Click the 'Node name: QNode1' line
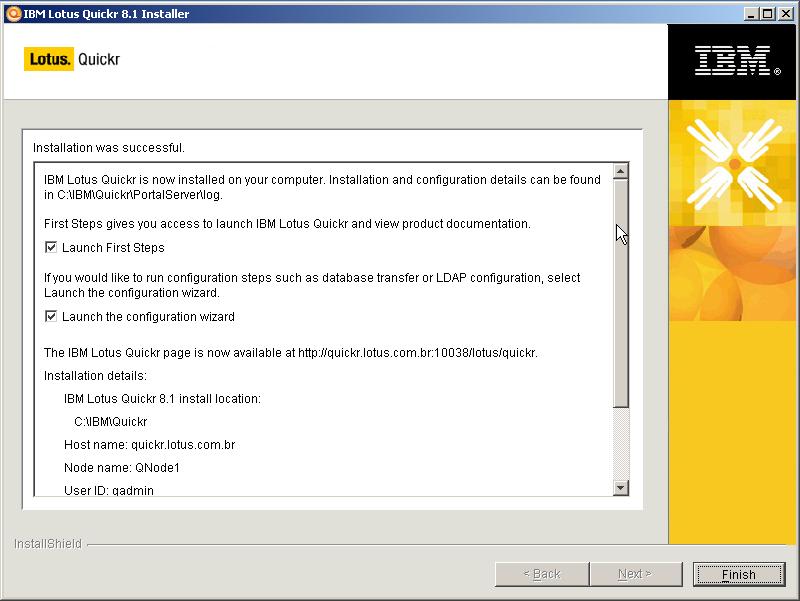 [x=121, y=468]
